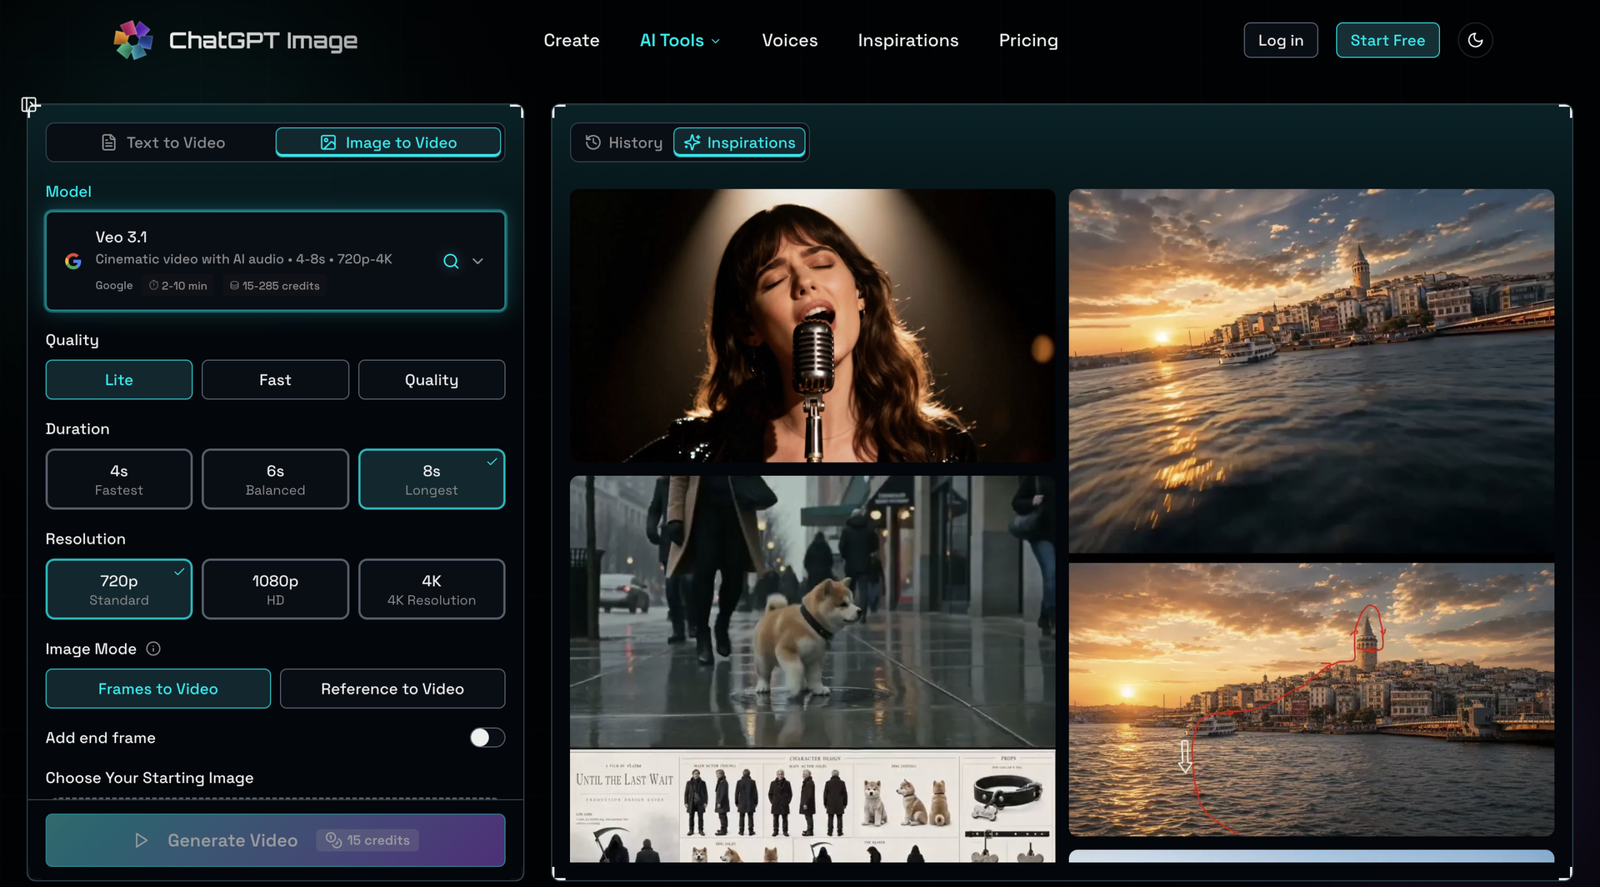Select Frames to Video image mode
The height and width of the screenshot is (887, 1600).
(158, 689)
